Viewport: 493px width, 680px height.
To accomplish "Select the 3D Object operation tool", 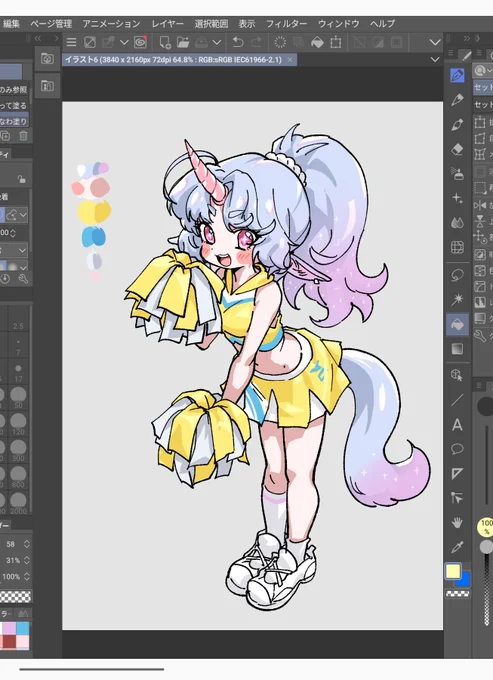I will click(457, 375).
